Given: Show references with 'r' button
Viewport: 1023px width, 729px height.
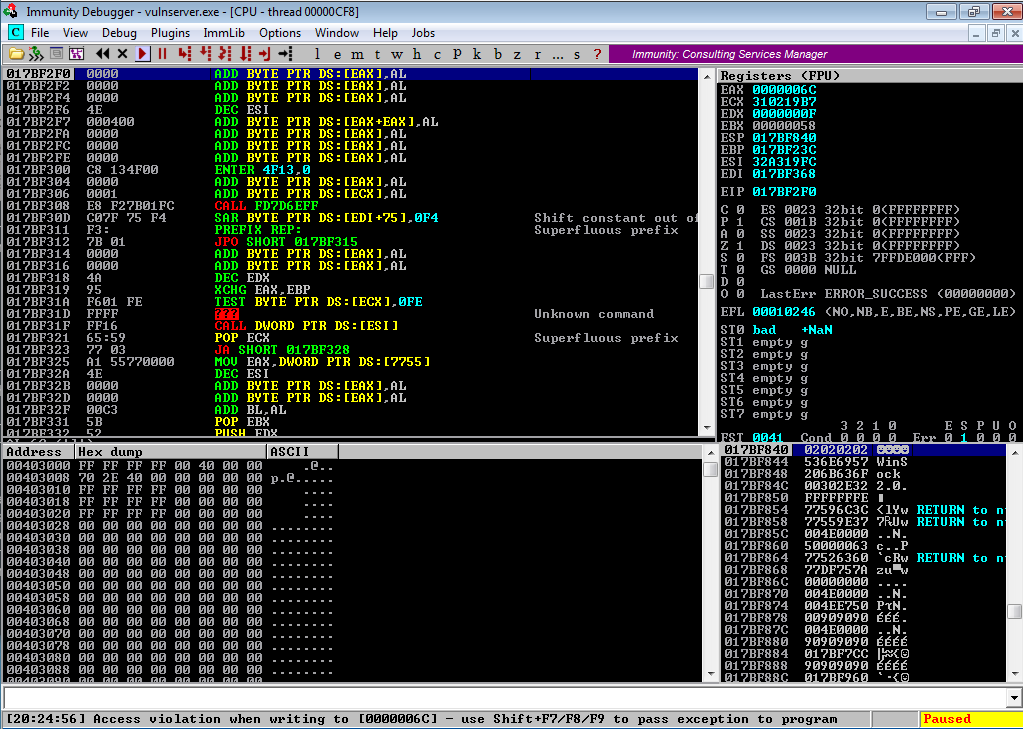Looking at the screenshot, I should [538, 54].
